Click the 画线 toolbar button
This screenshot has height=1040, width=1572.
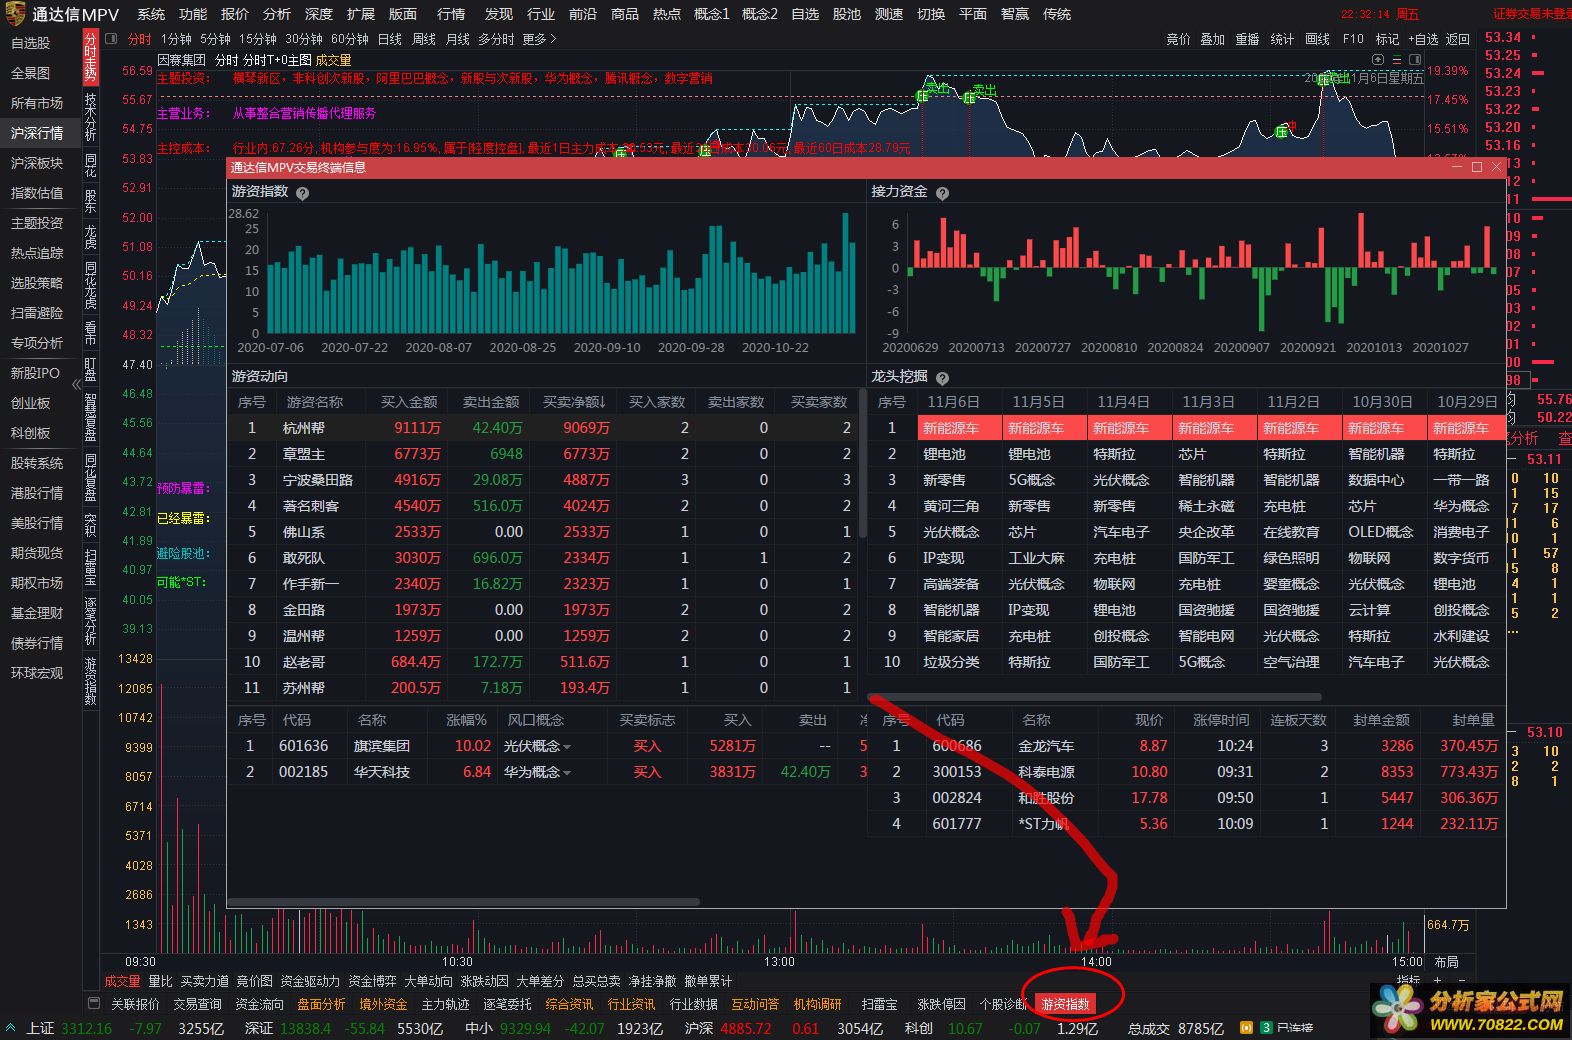1317,39
